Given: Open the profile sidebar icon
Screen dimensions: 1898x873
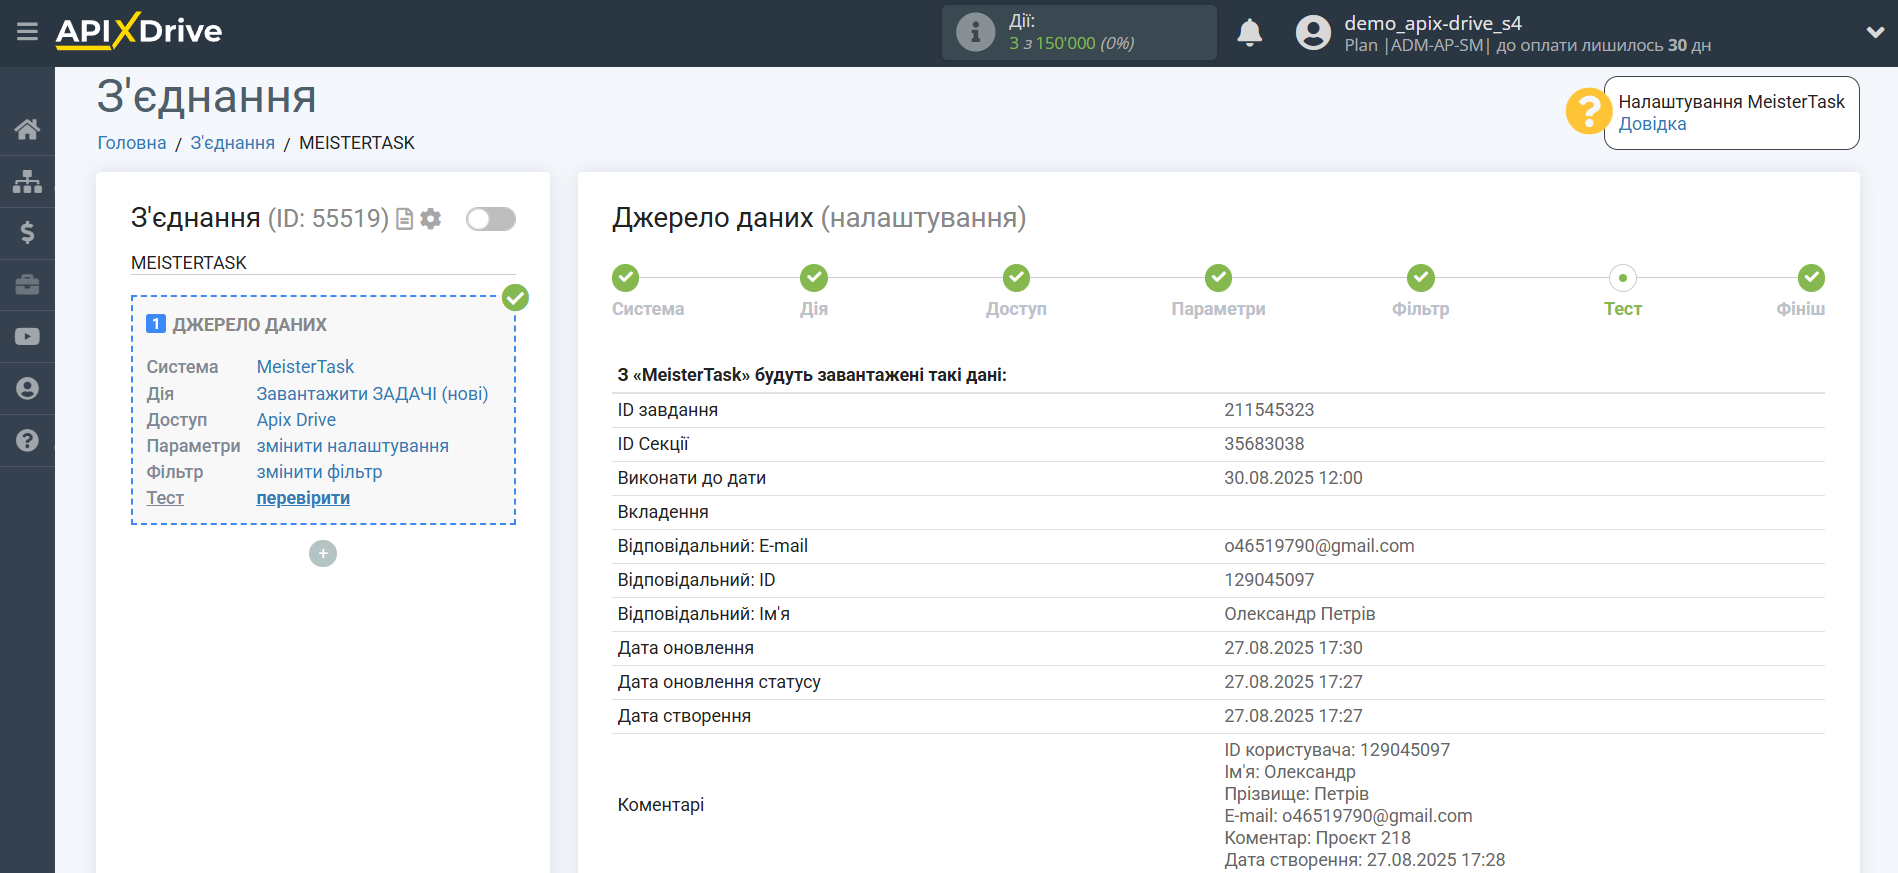Looking at the screenshot, I should pos(27,388).
